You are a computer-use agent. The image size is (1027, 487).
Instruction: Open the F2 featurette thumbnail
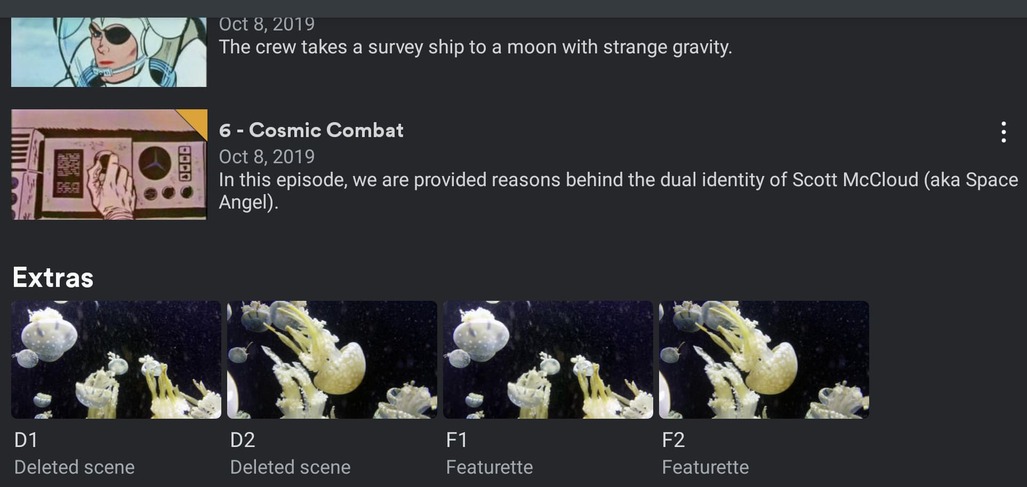[x=764, y=359]
